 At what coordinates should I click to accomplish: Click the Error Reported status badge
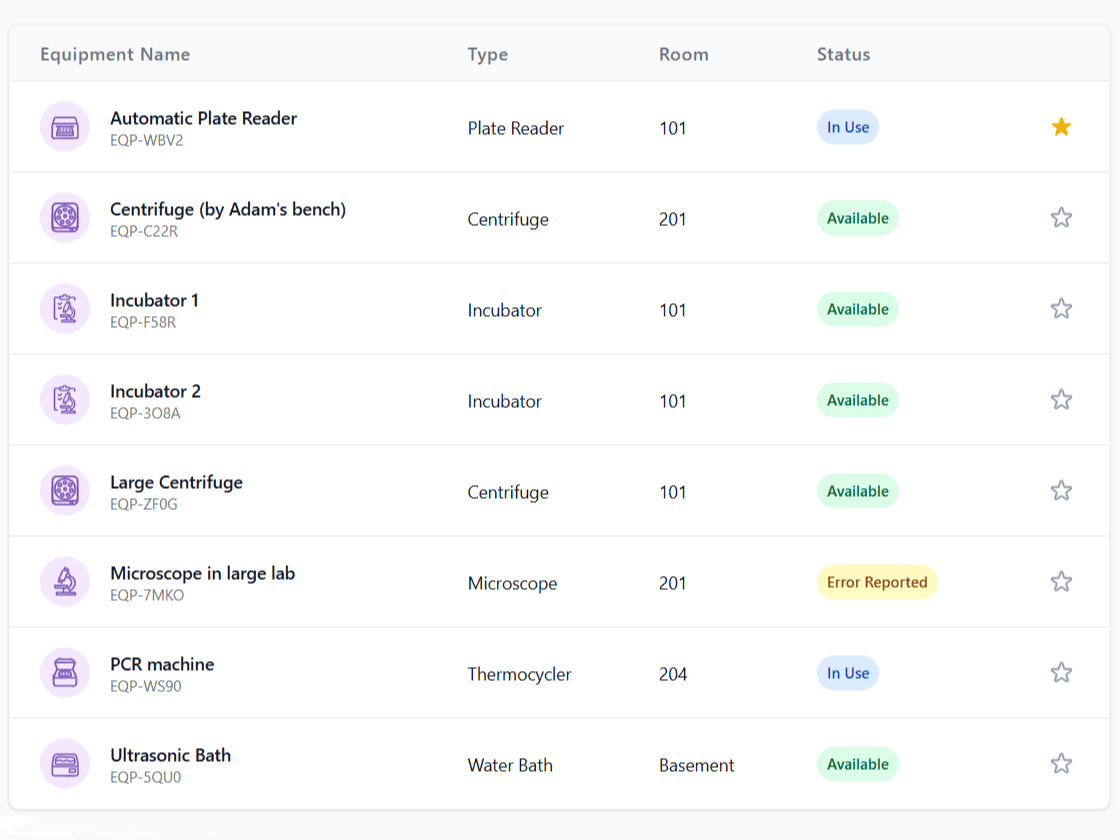click(877, 582)
